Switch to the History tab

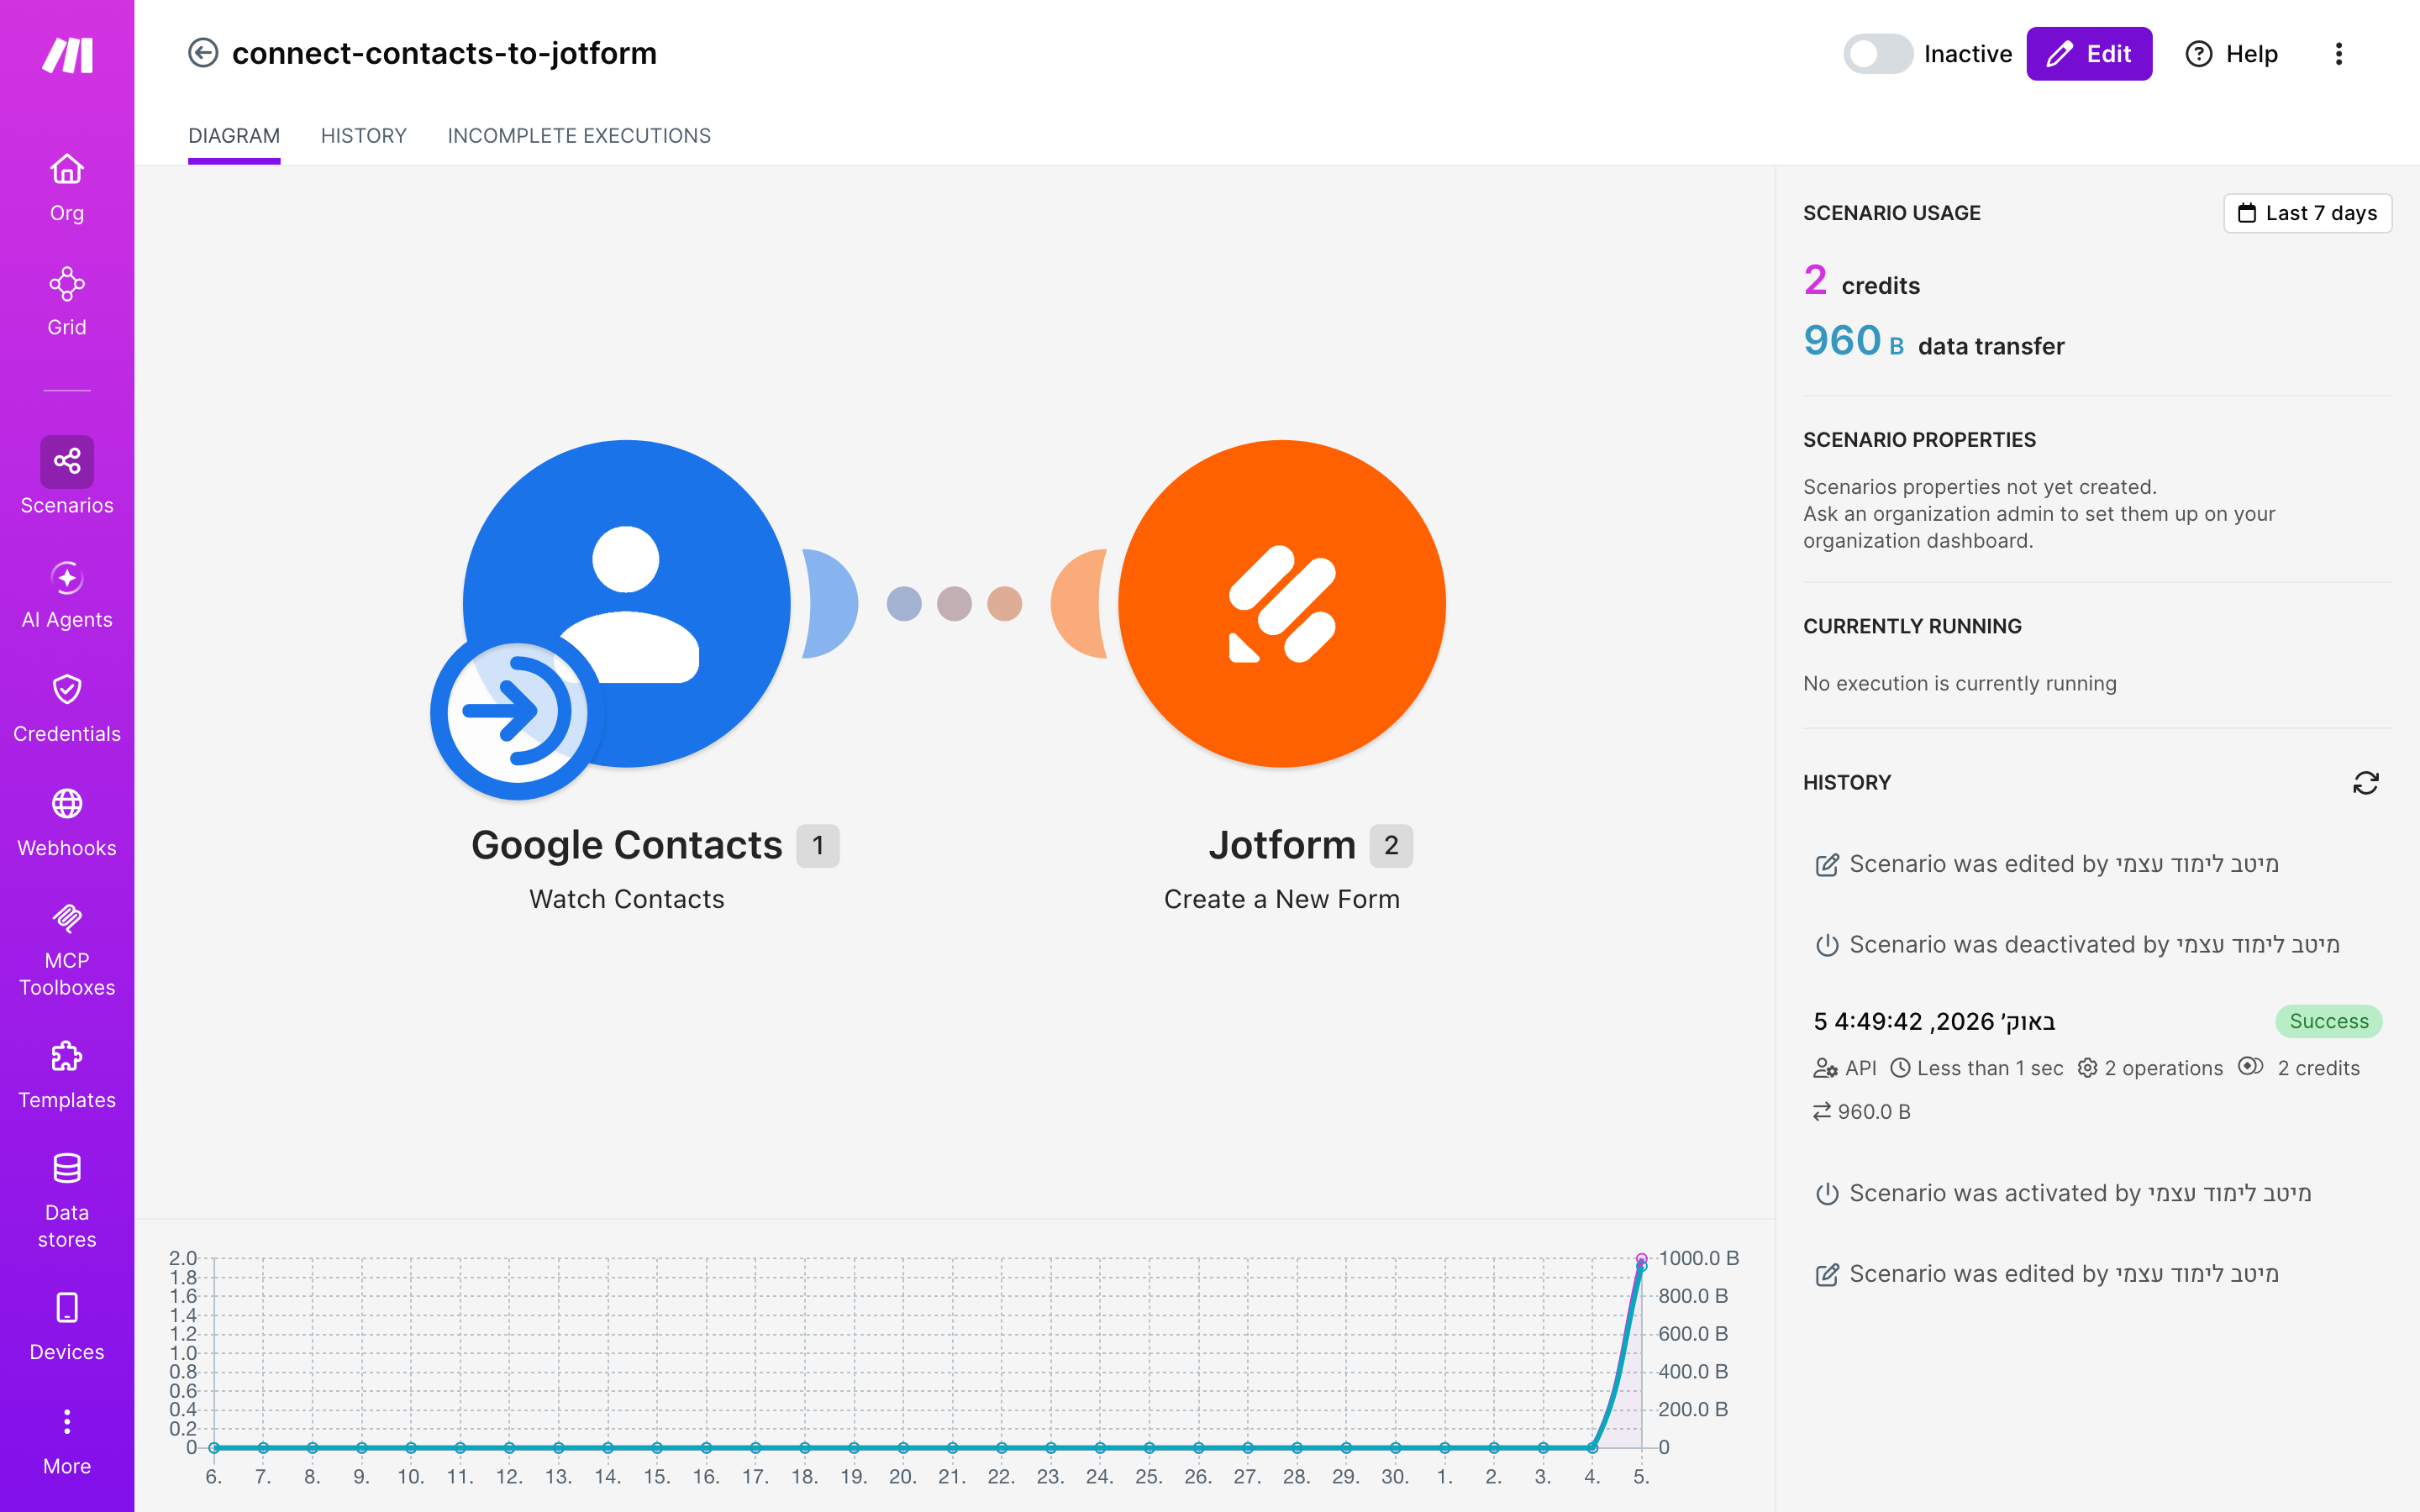point(364,136)
